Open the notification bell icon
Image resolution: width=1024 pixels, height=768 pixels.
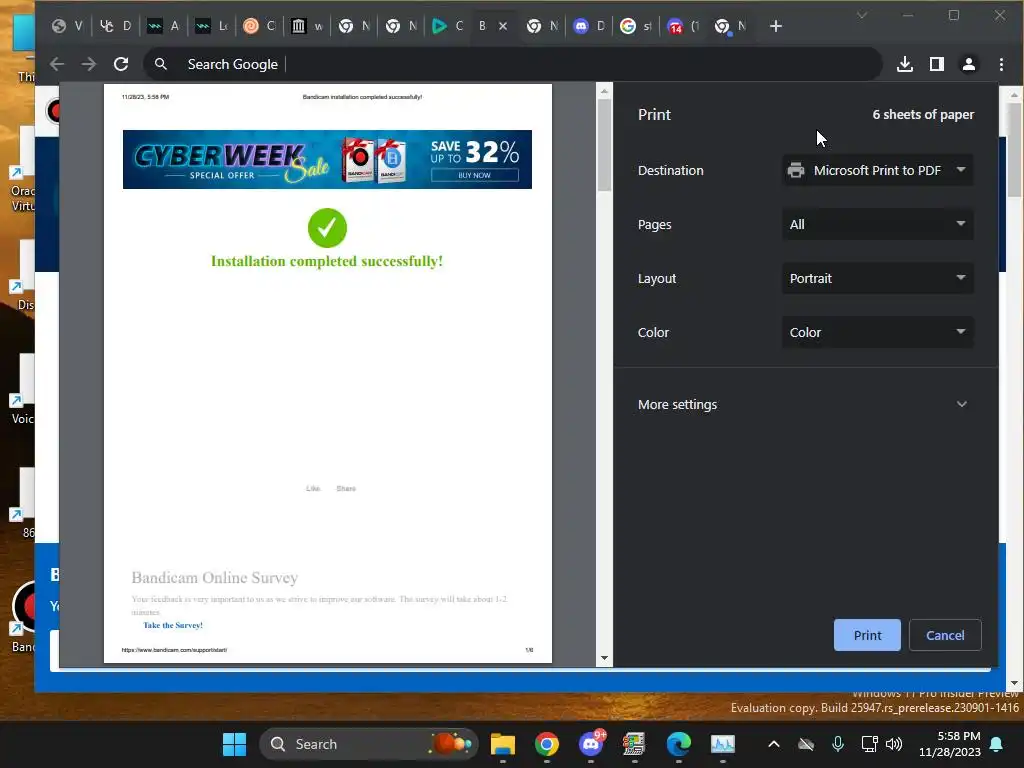point(997,744)
